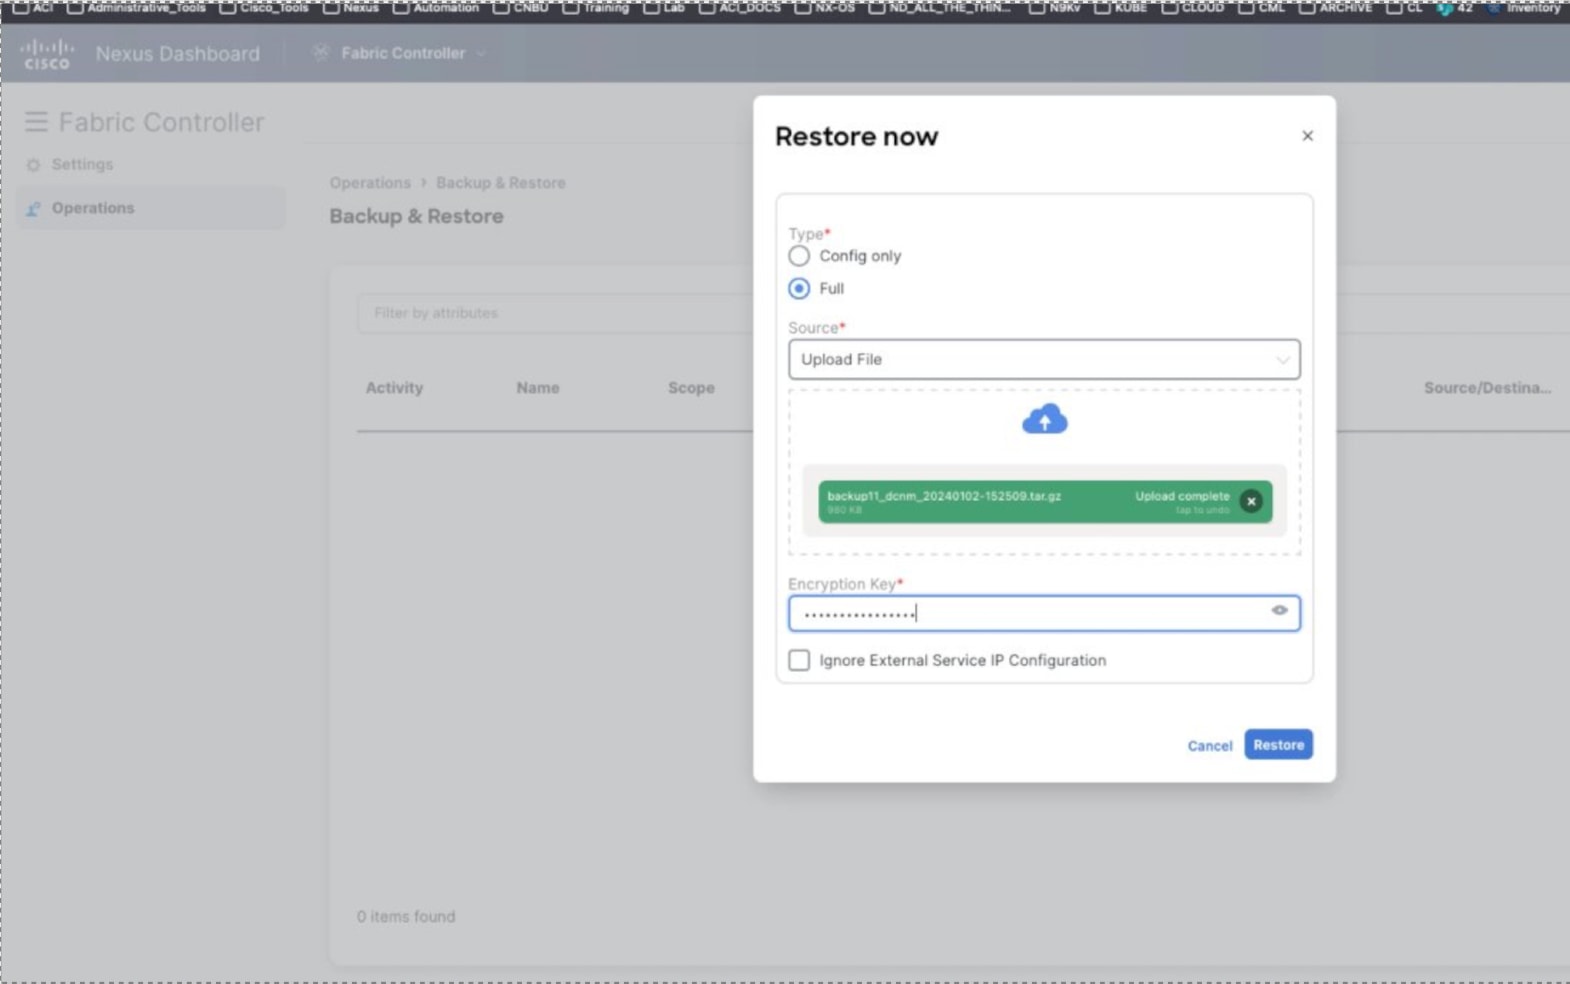This screenshot has height=984, width=1570.
Task: Click into the Encryption Key field
Action: 1044,613
